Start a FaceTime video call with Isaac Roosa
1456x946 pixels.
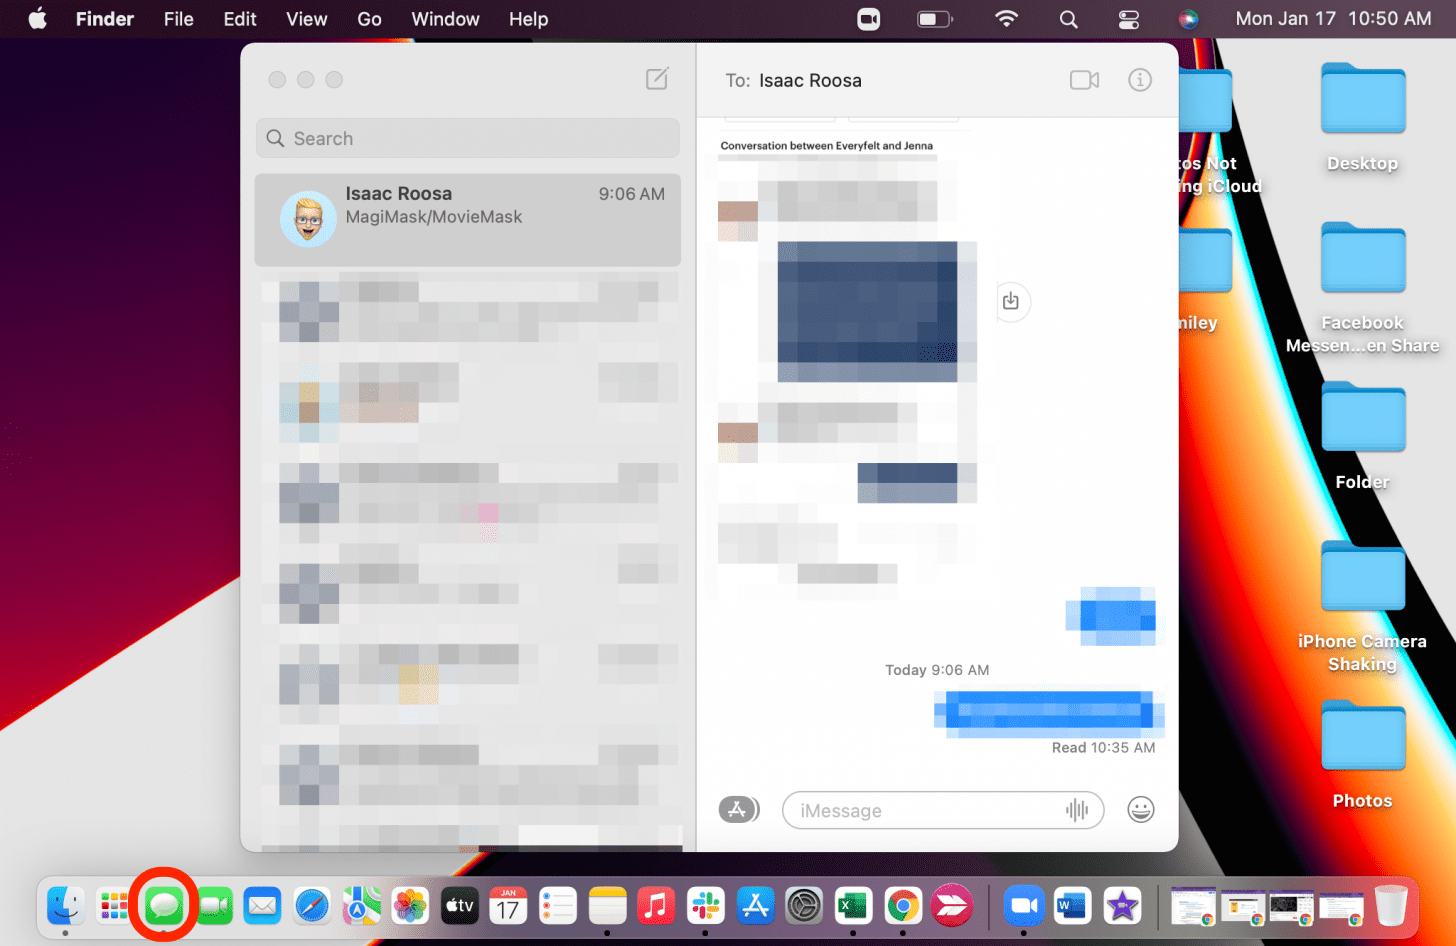click(1084, 80)
